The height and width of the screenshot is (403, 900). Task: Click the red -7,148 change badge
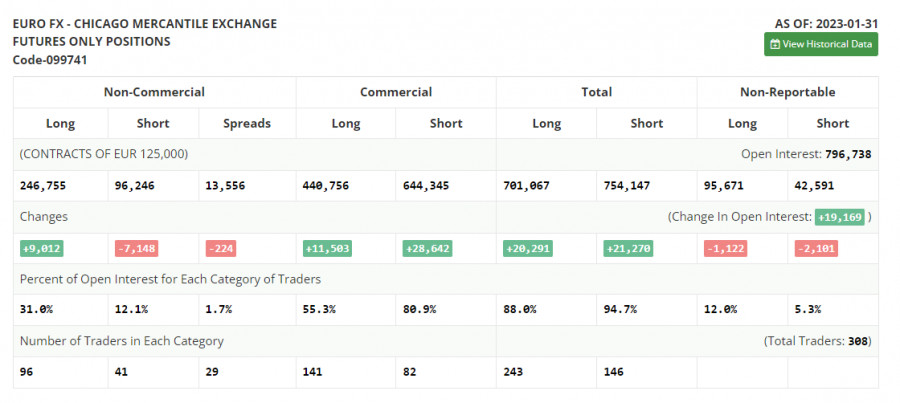point(136,249)
